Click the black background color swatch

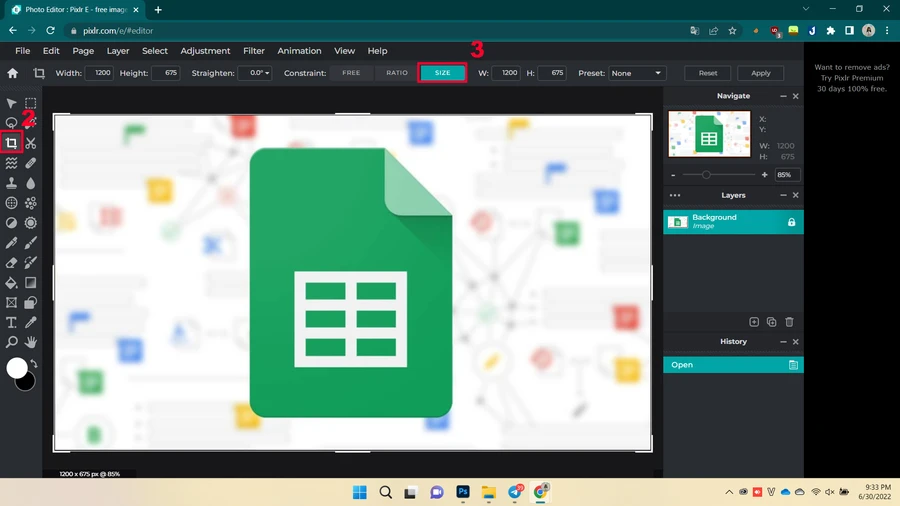(x=27, y=384)
